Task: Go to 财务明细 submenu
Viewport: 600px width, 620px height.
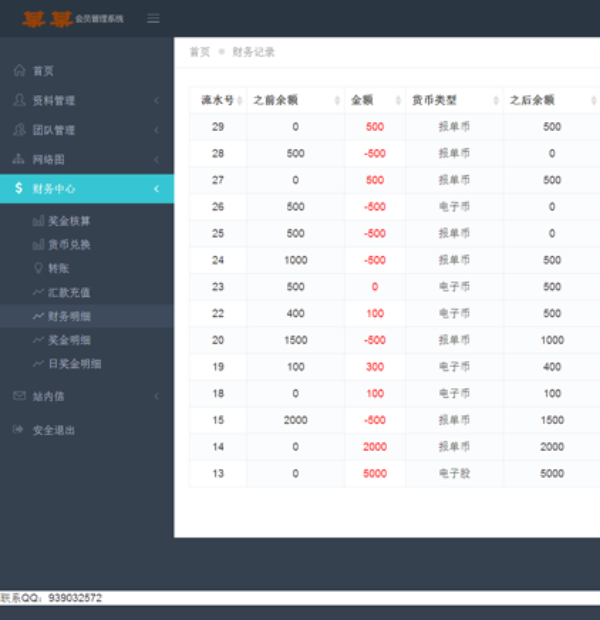Action: click(87, 316)
